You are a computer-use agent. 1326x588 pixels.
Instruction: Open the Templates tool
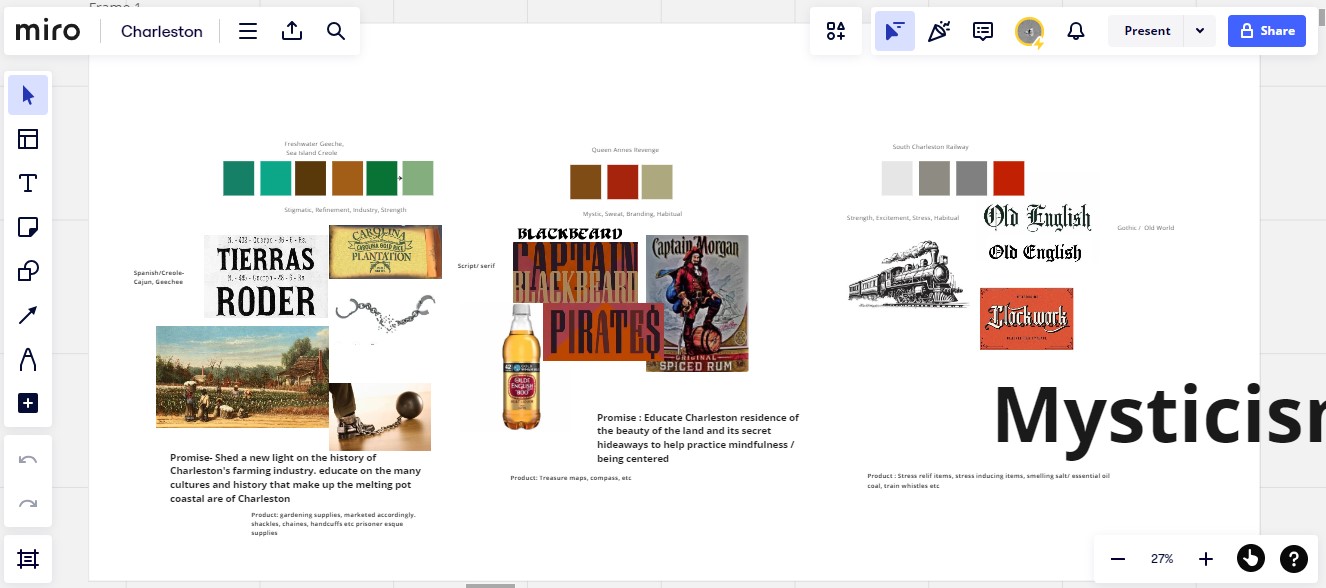[x=28, y=139]
